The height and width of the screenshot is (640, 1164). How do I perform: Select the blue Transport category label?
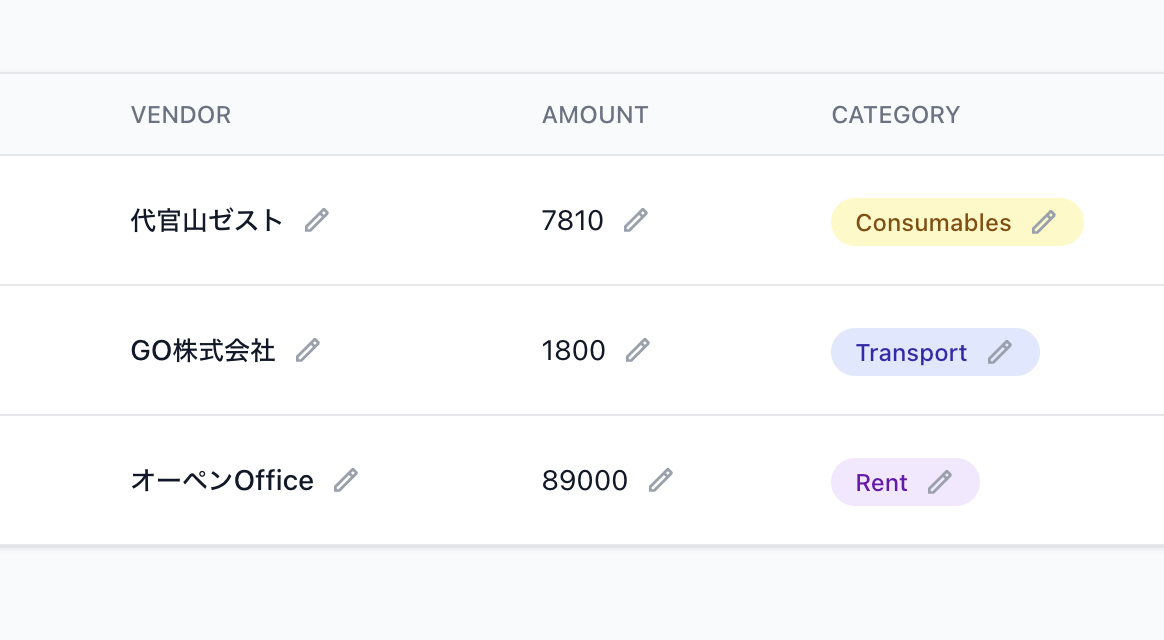911,353
